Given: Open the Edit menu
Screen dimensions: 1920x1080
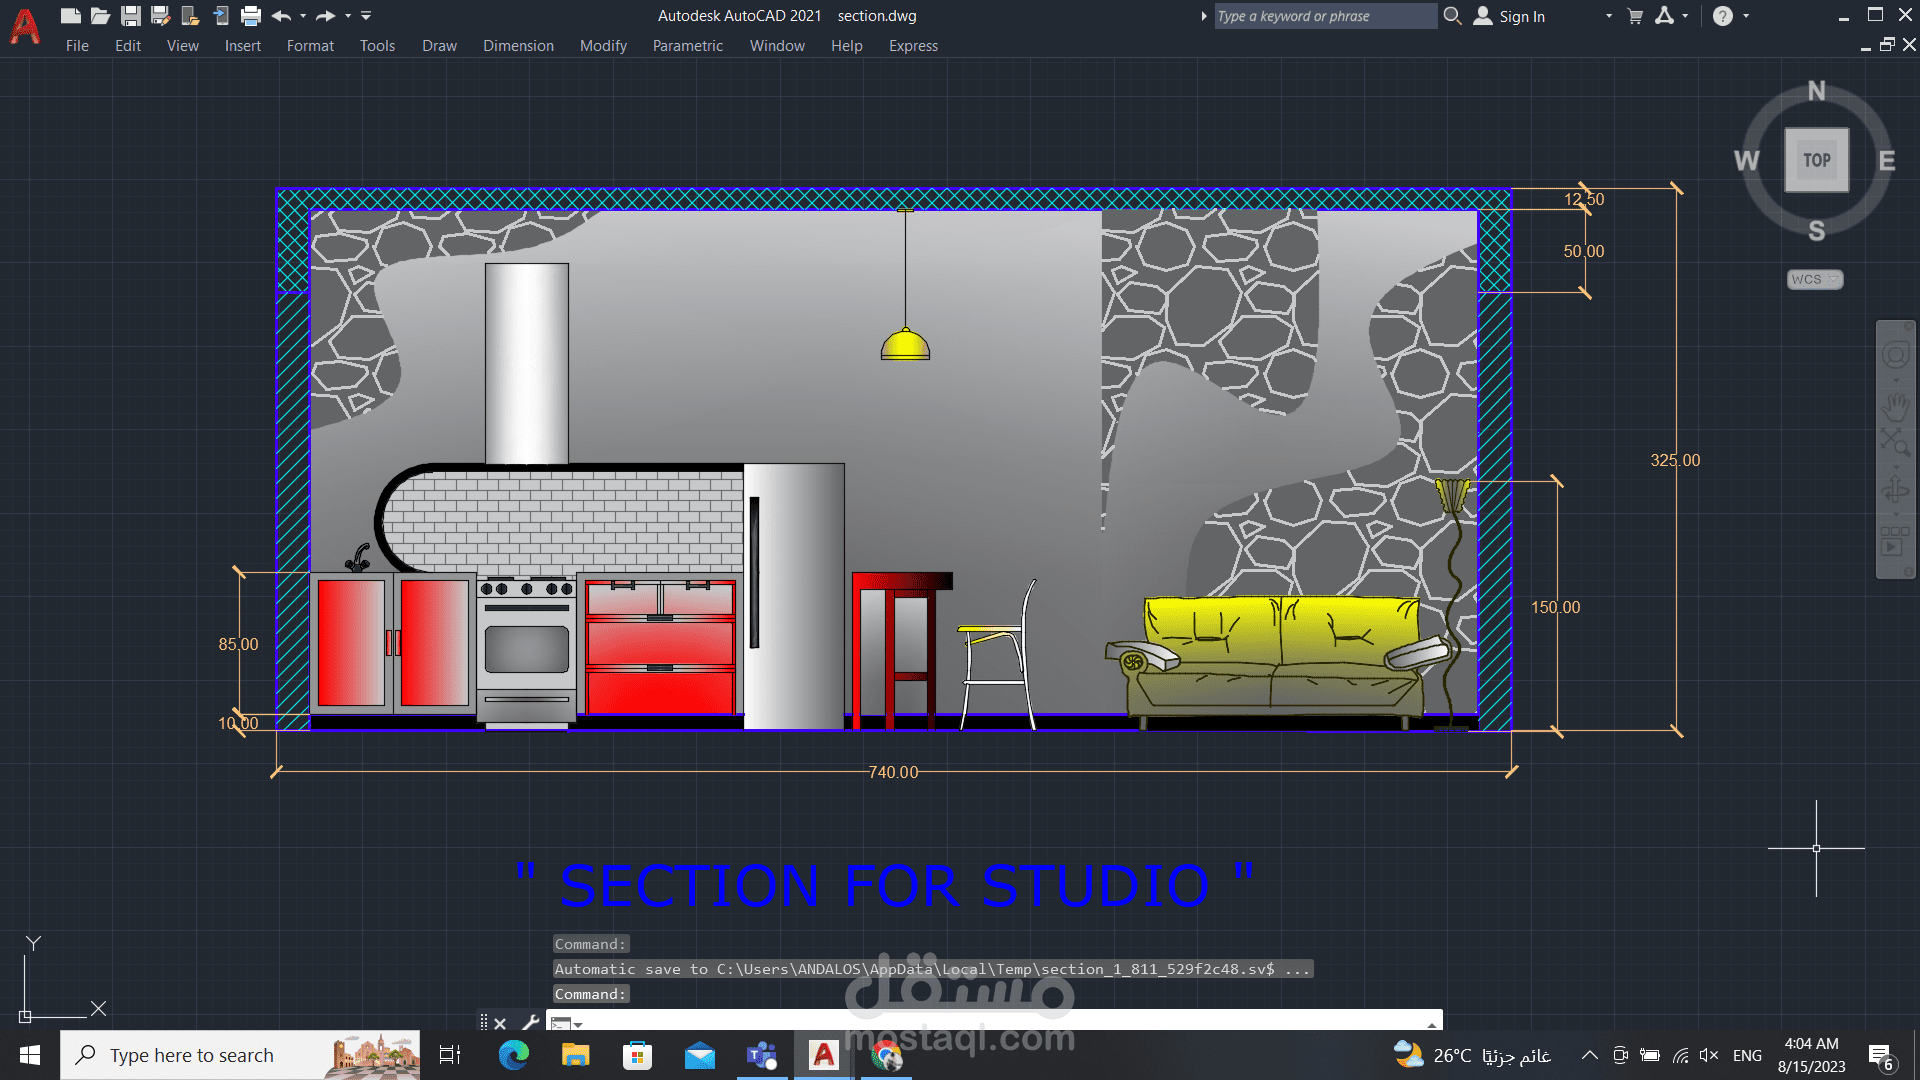Looking at the screenshot, I should pos(128,46).
